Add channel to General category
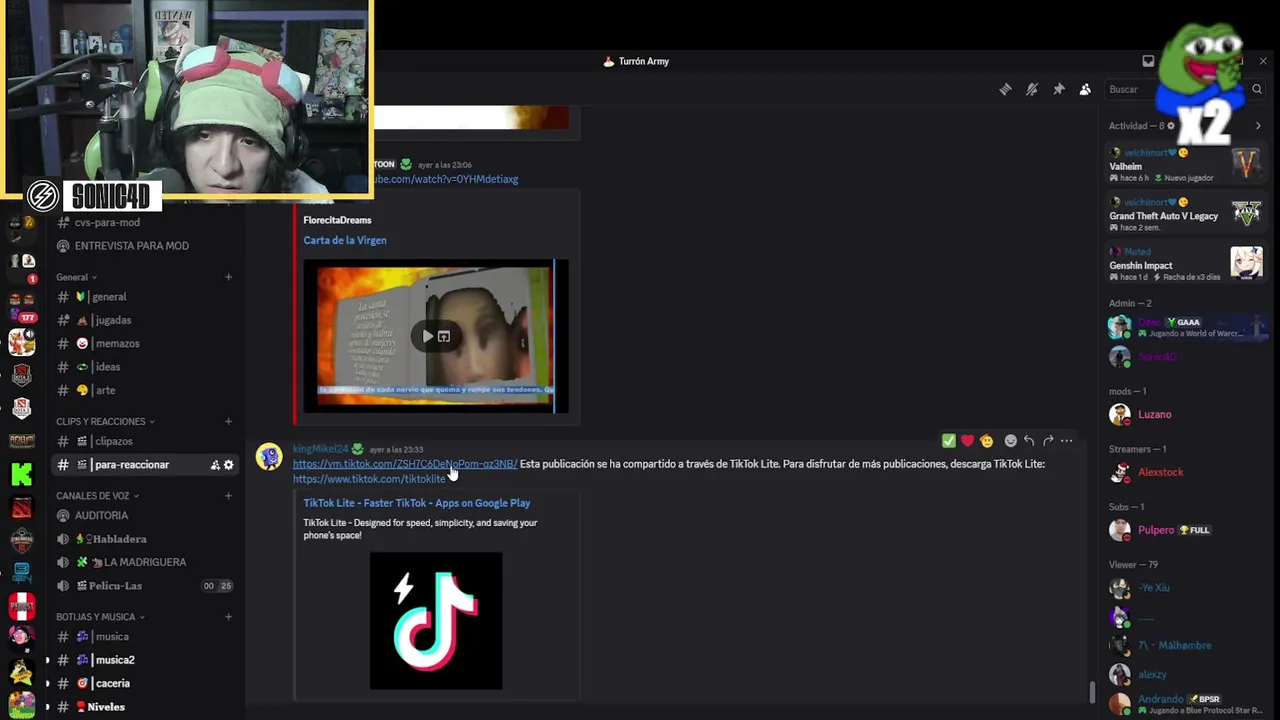The image size is (1280, 720). [x=228, y=277]
